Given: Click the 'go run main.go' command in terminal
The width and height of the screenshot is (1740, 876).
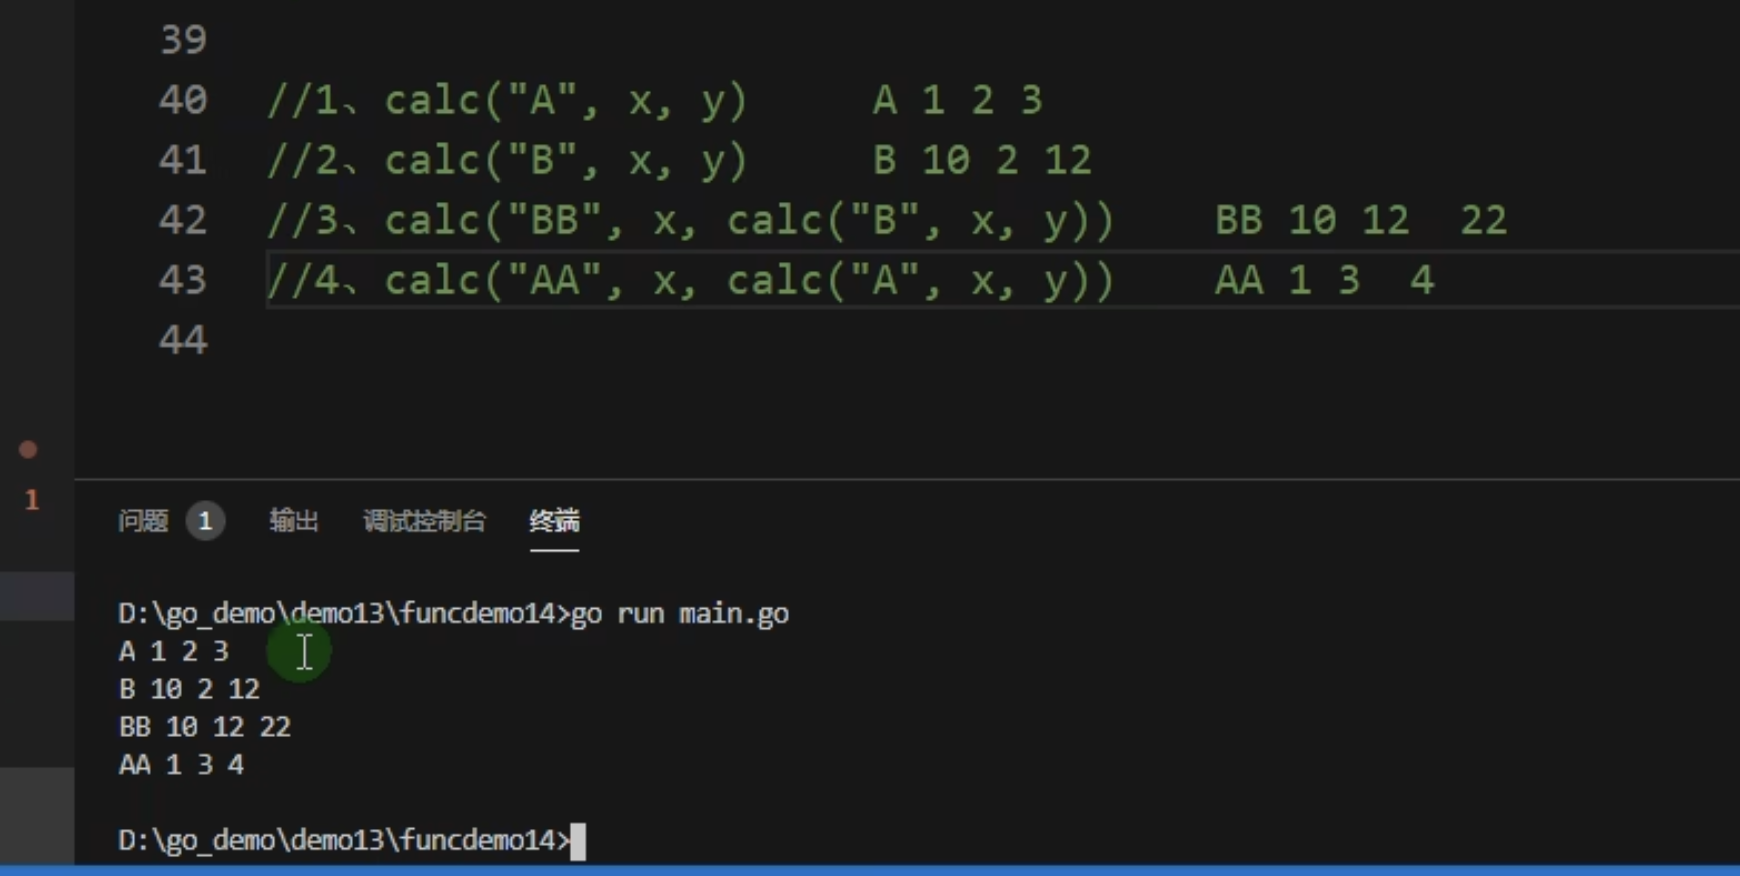Looking at the screenshot, I should tap(680, 614).
